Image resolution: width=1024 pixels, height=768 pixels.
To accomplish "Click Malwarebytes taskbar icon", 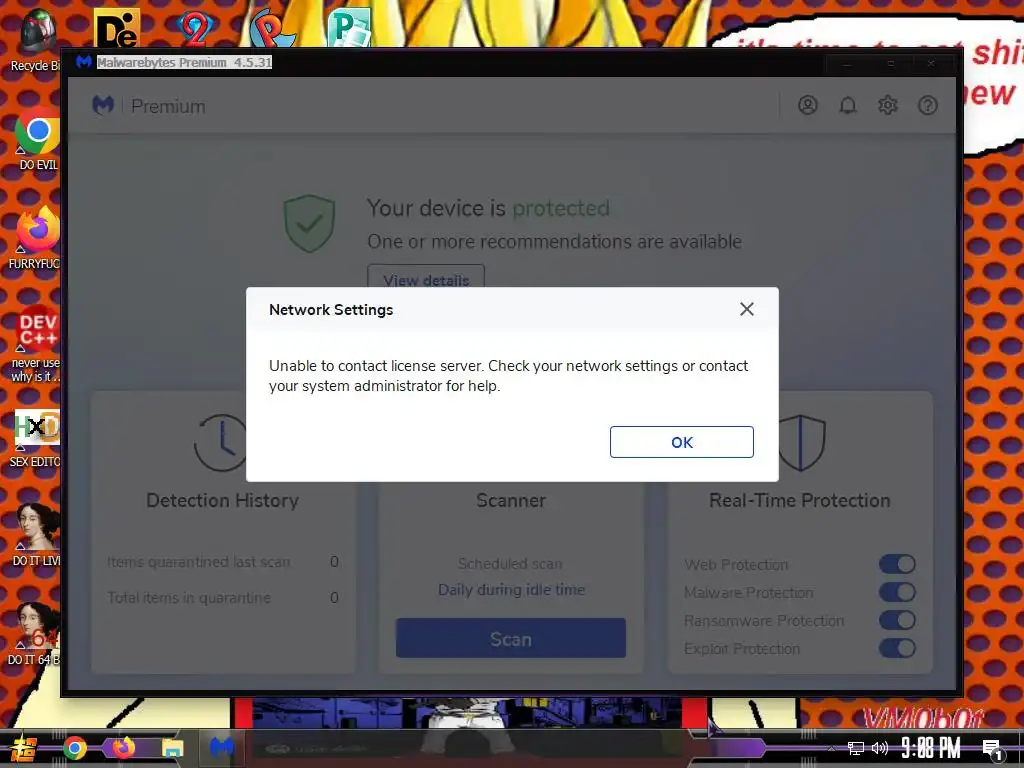I will (x=221, y=748).
